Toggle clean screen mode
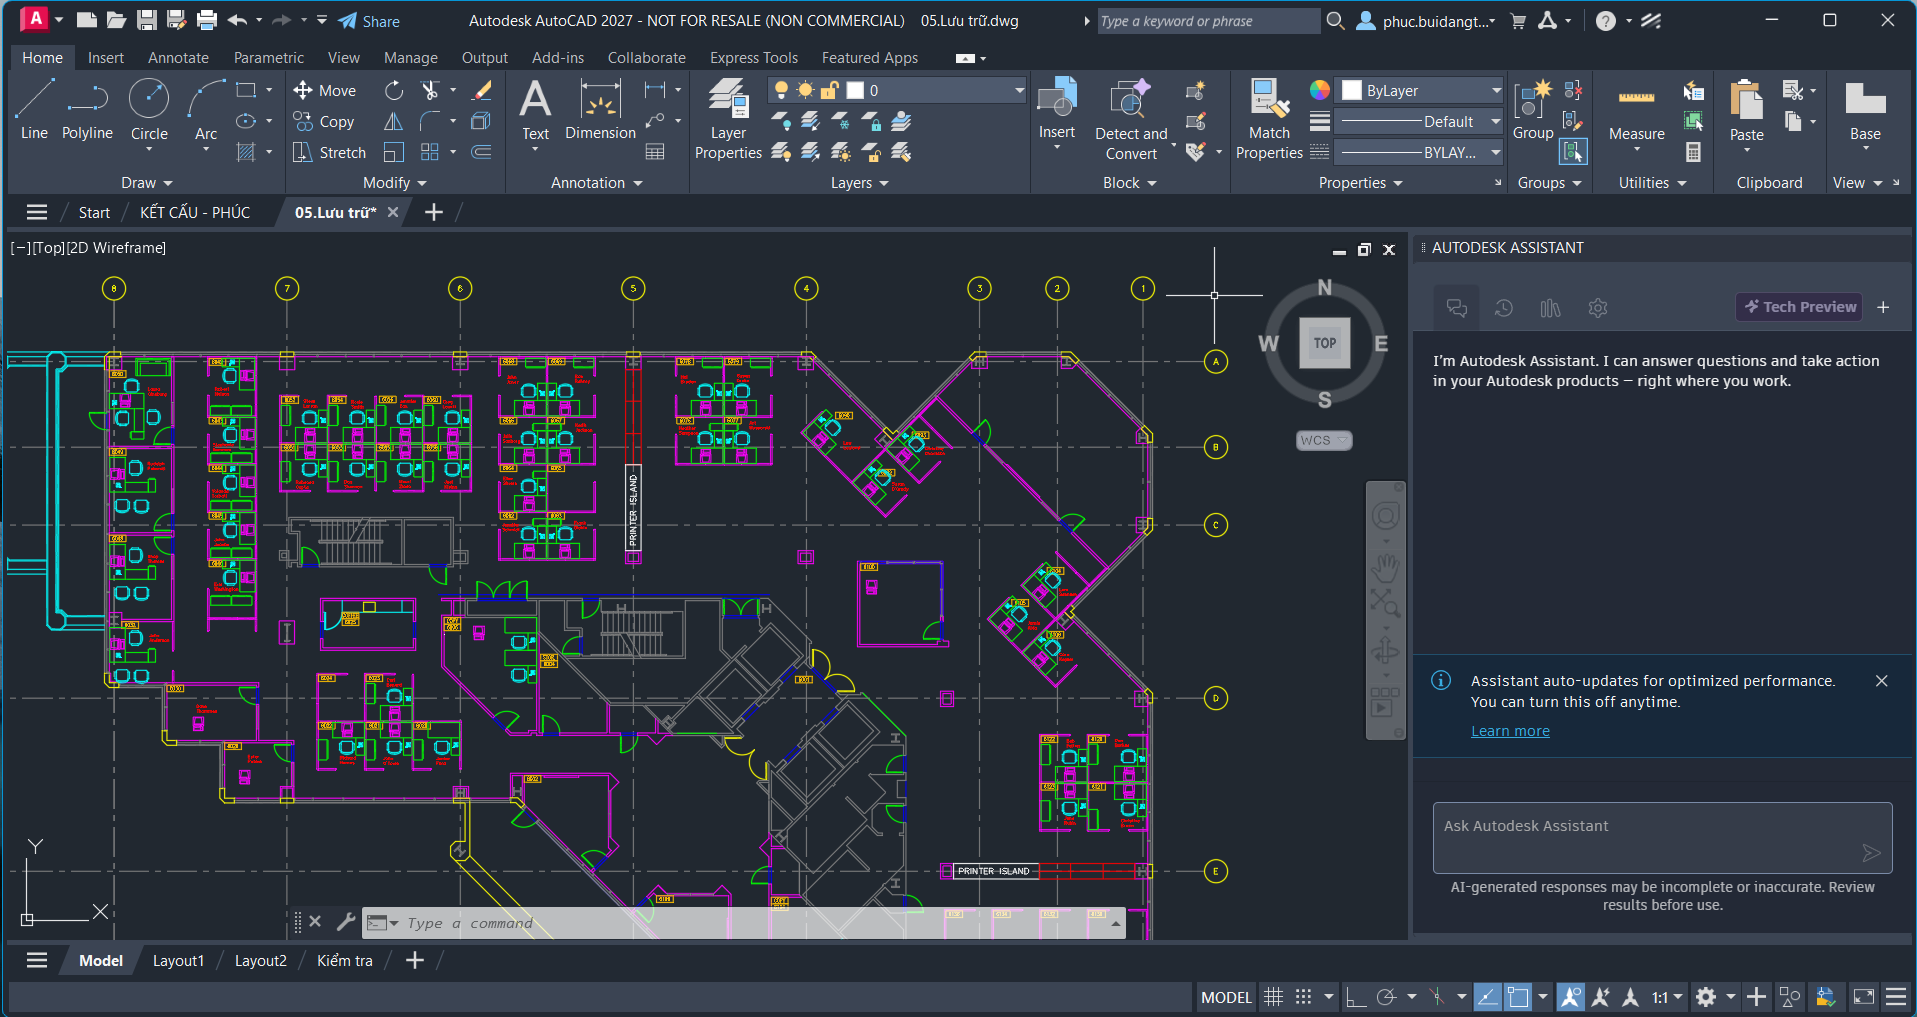 [x=1864, y=997]
